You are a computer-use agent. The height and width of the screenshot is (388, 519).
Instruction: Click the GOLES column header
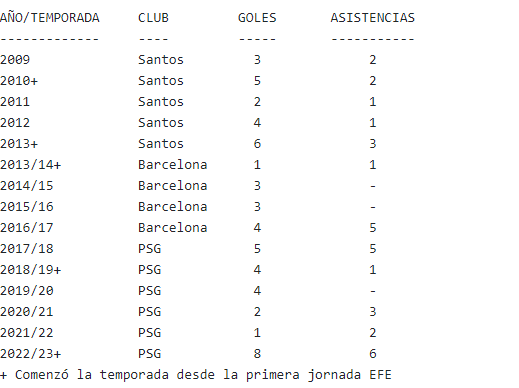(x=257, y=18)
